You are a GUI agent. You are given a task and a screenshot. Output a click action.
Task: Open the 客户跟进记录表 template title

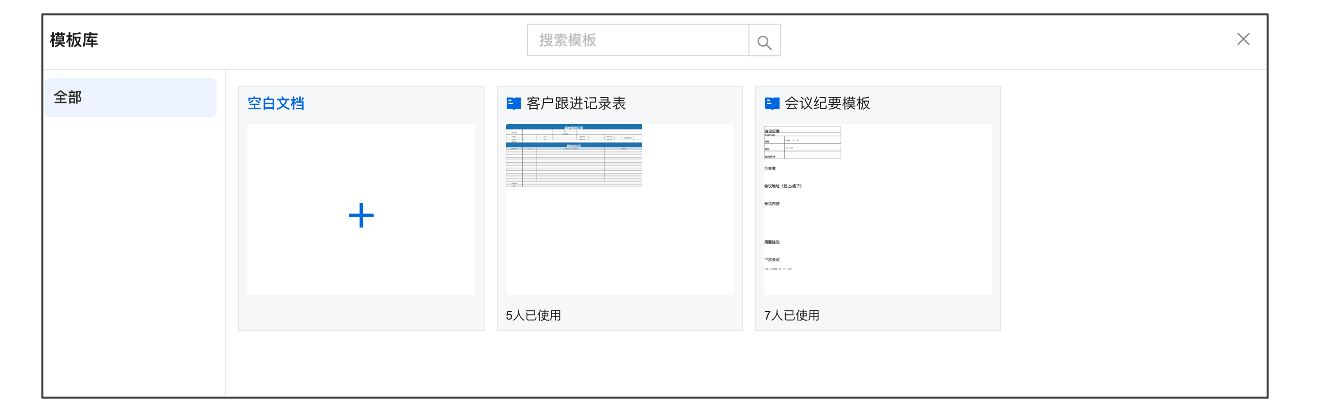576,103
